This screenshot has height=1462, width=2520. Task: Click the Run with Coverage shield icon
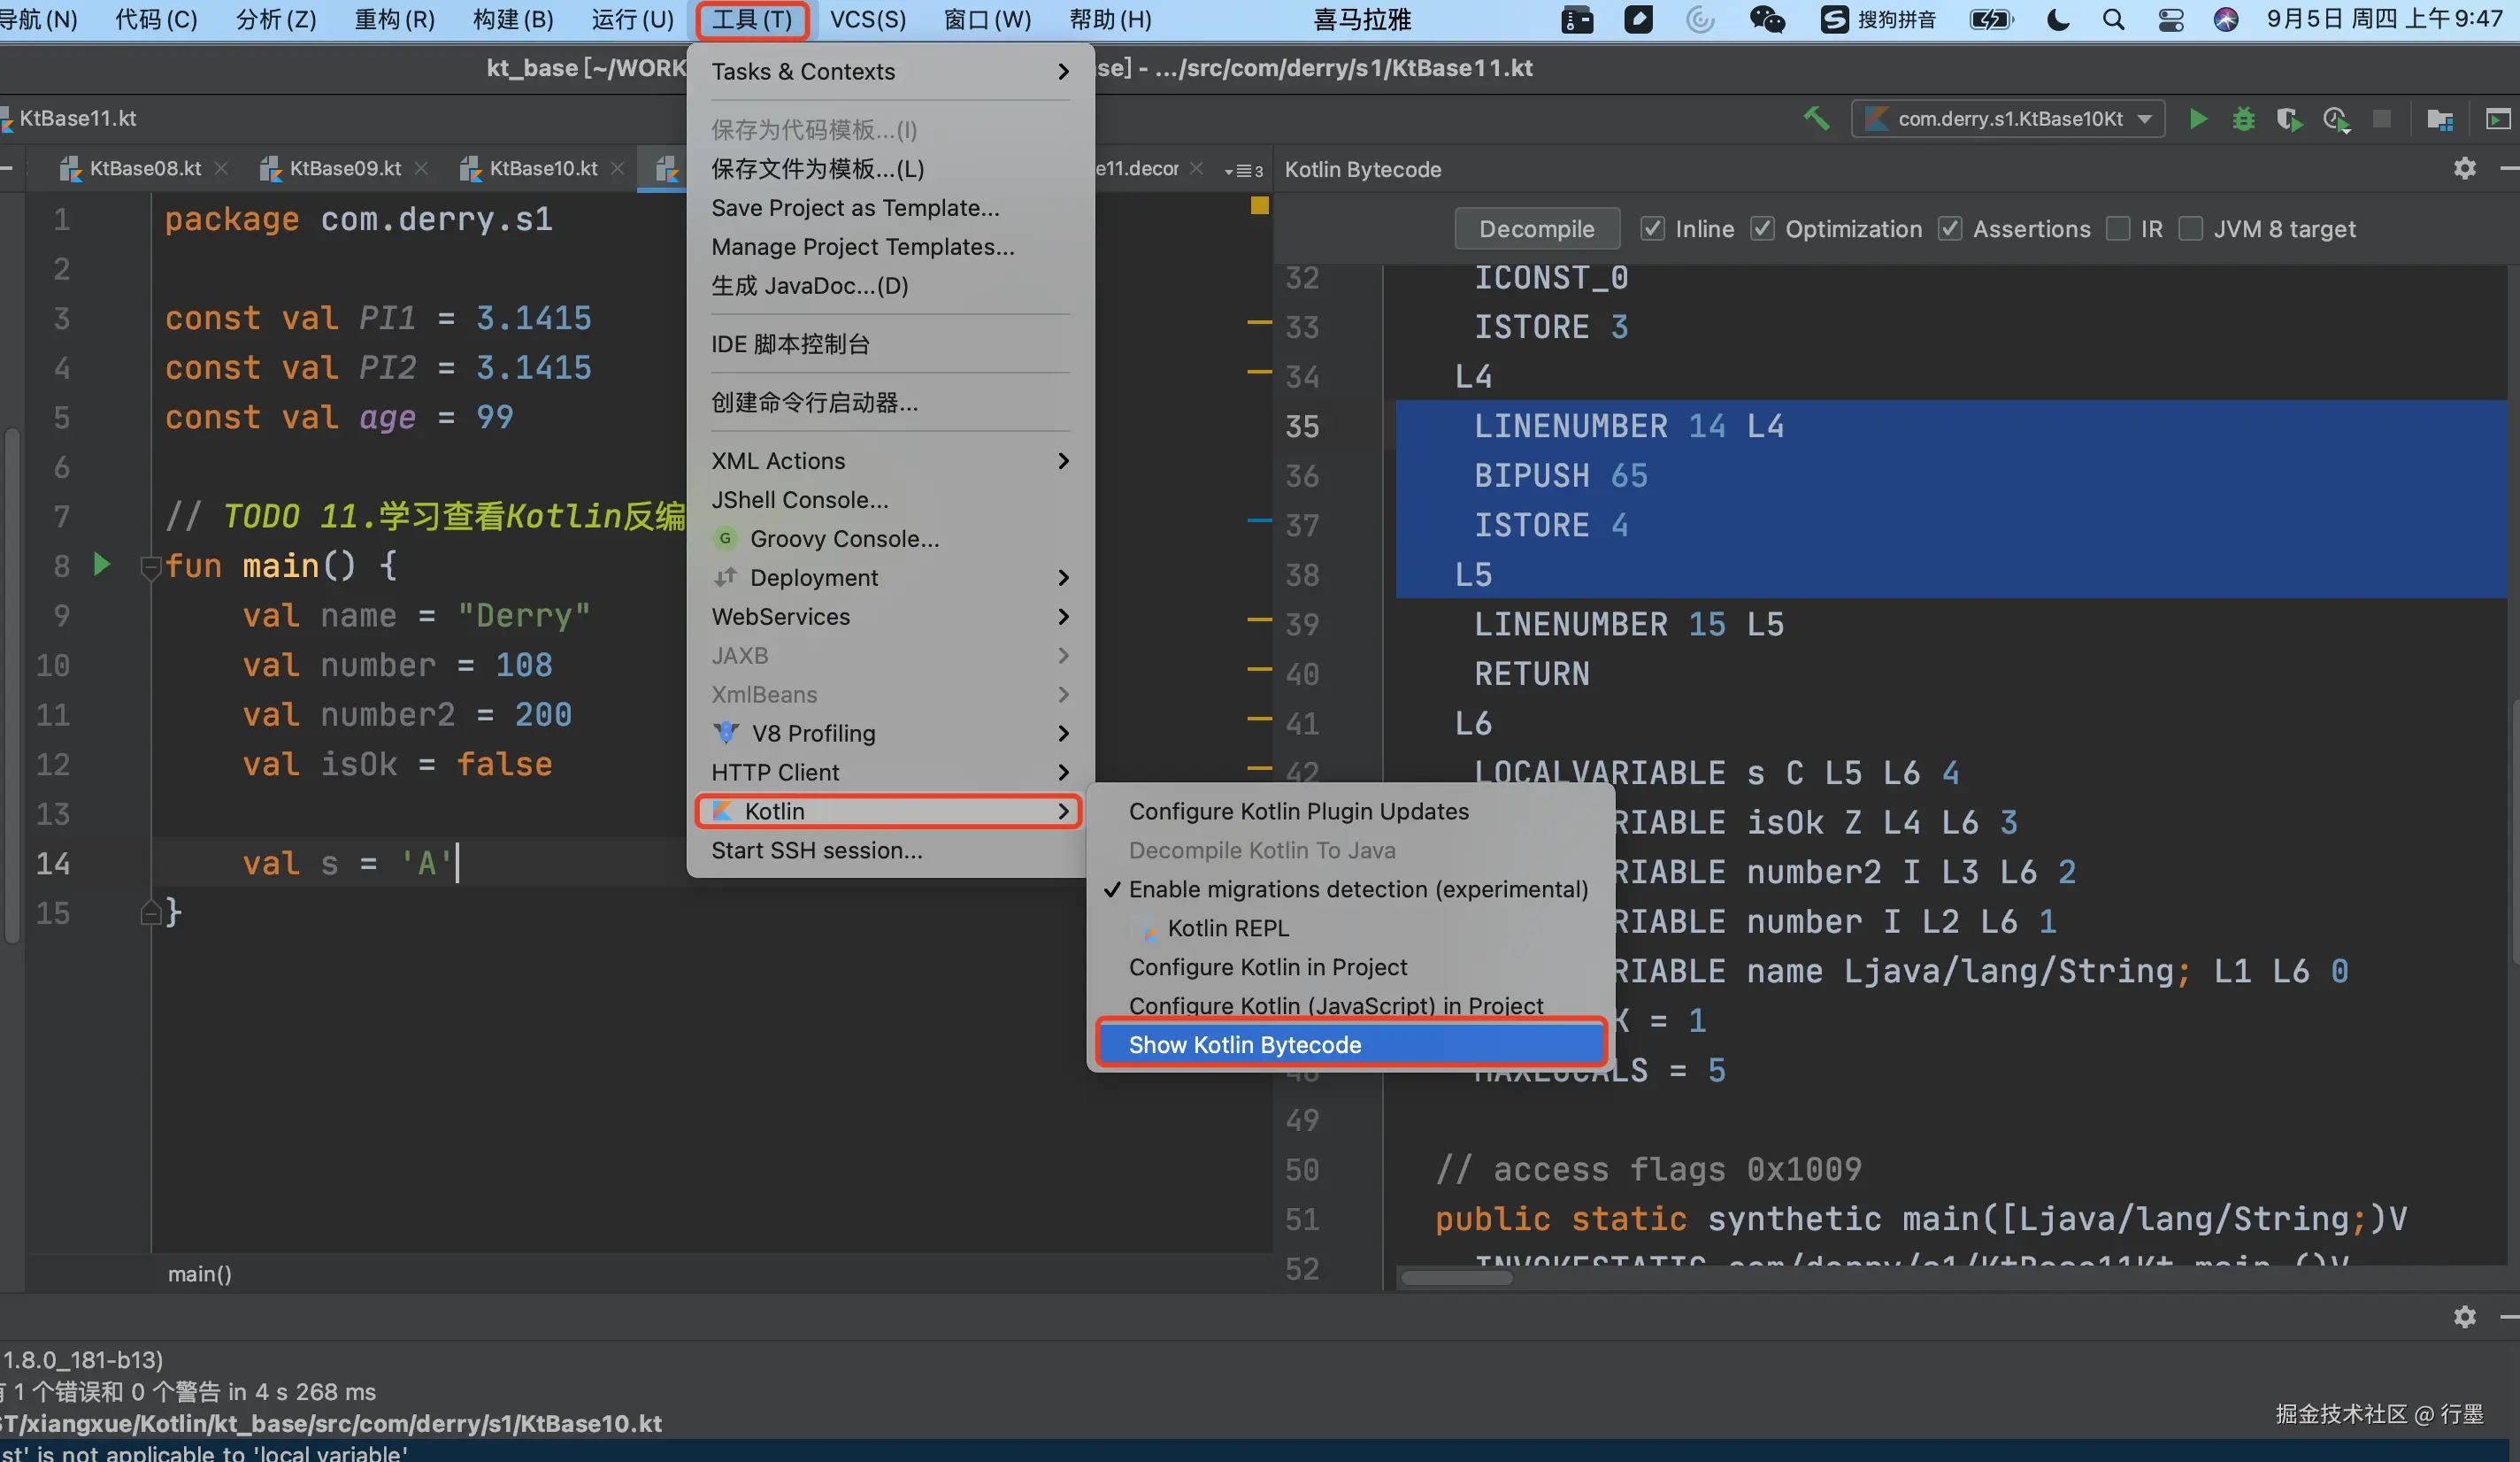click(x=2288, y=119)
